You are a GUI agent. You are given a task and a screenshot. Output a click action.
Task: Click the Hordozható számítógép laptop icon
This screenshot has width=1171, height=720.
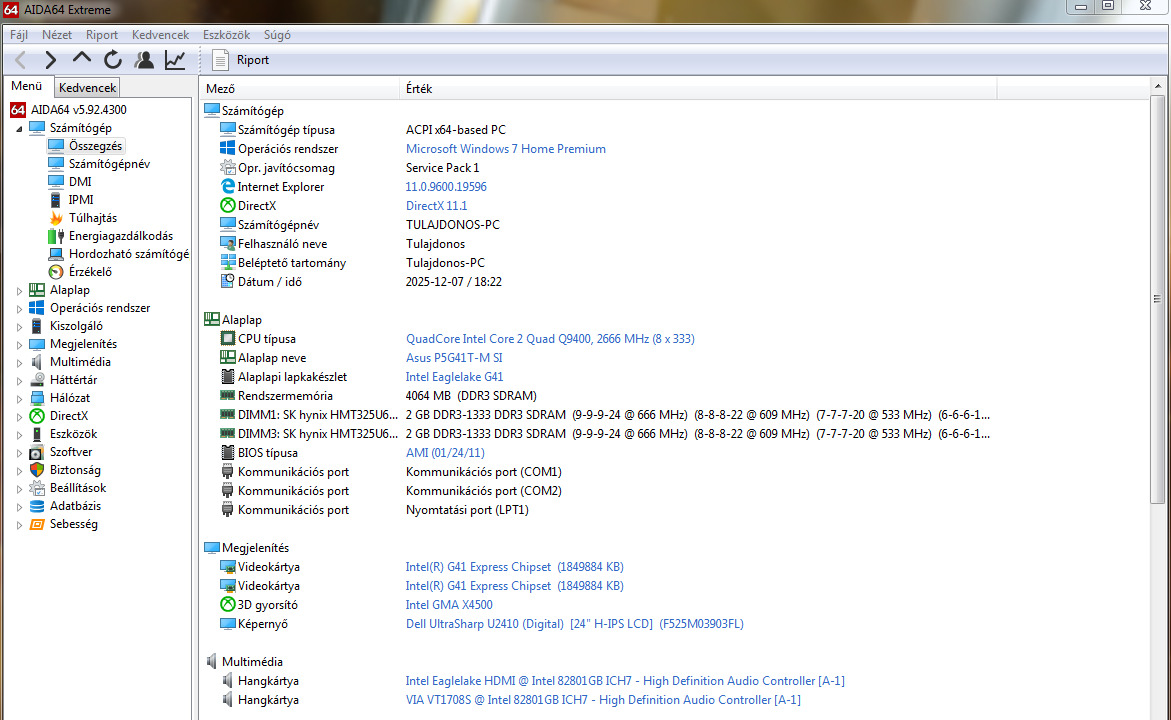56,254
